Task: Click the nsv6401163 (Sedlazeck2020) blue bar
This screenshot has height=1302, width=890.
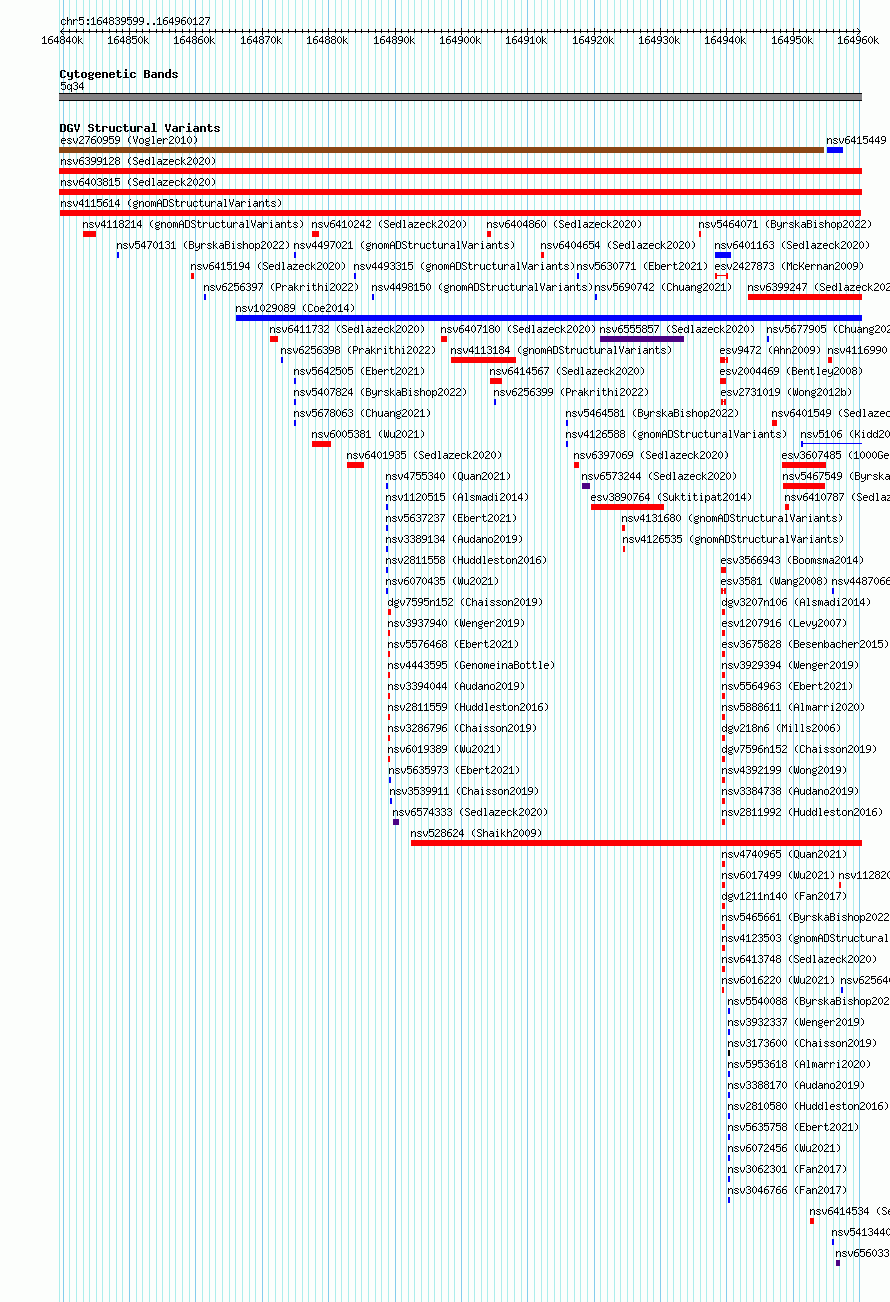Action: coord(723,255)
